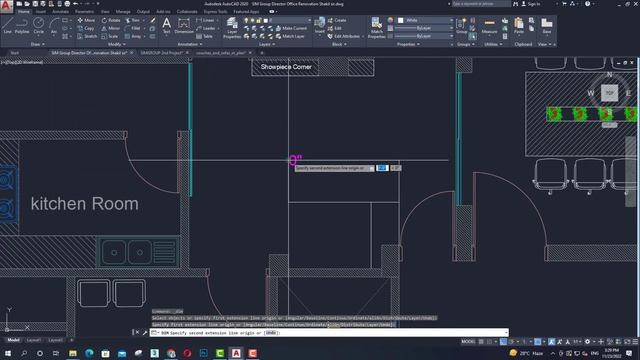Viewport: 640px width, 360px height.
Task: Click Sign In link
Action: pos(530,4)
